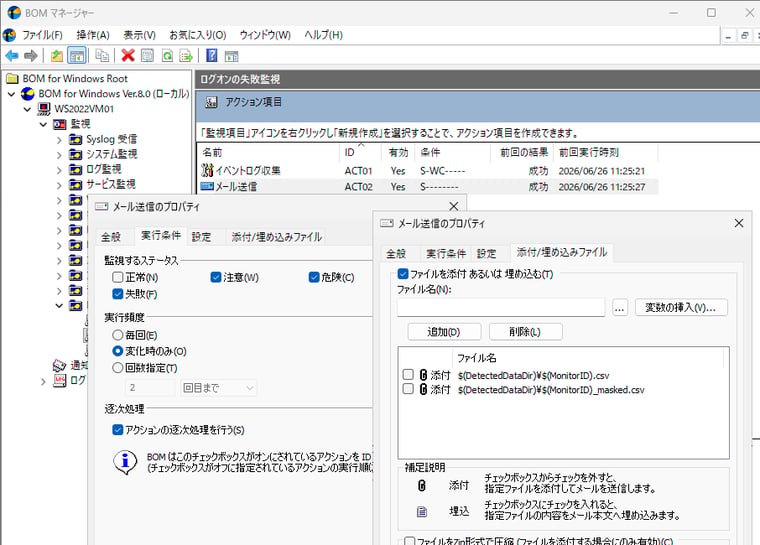Viewport: 760px width, 545px height.
Task: Click the BOM Manager app icon in title bar
Action: [14, 13]
